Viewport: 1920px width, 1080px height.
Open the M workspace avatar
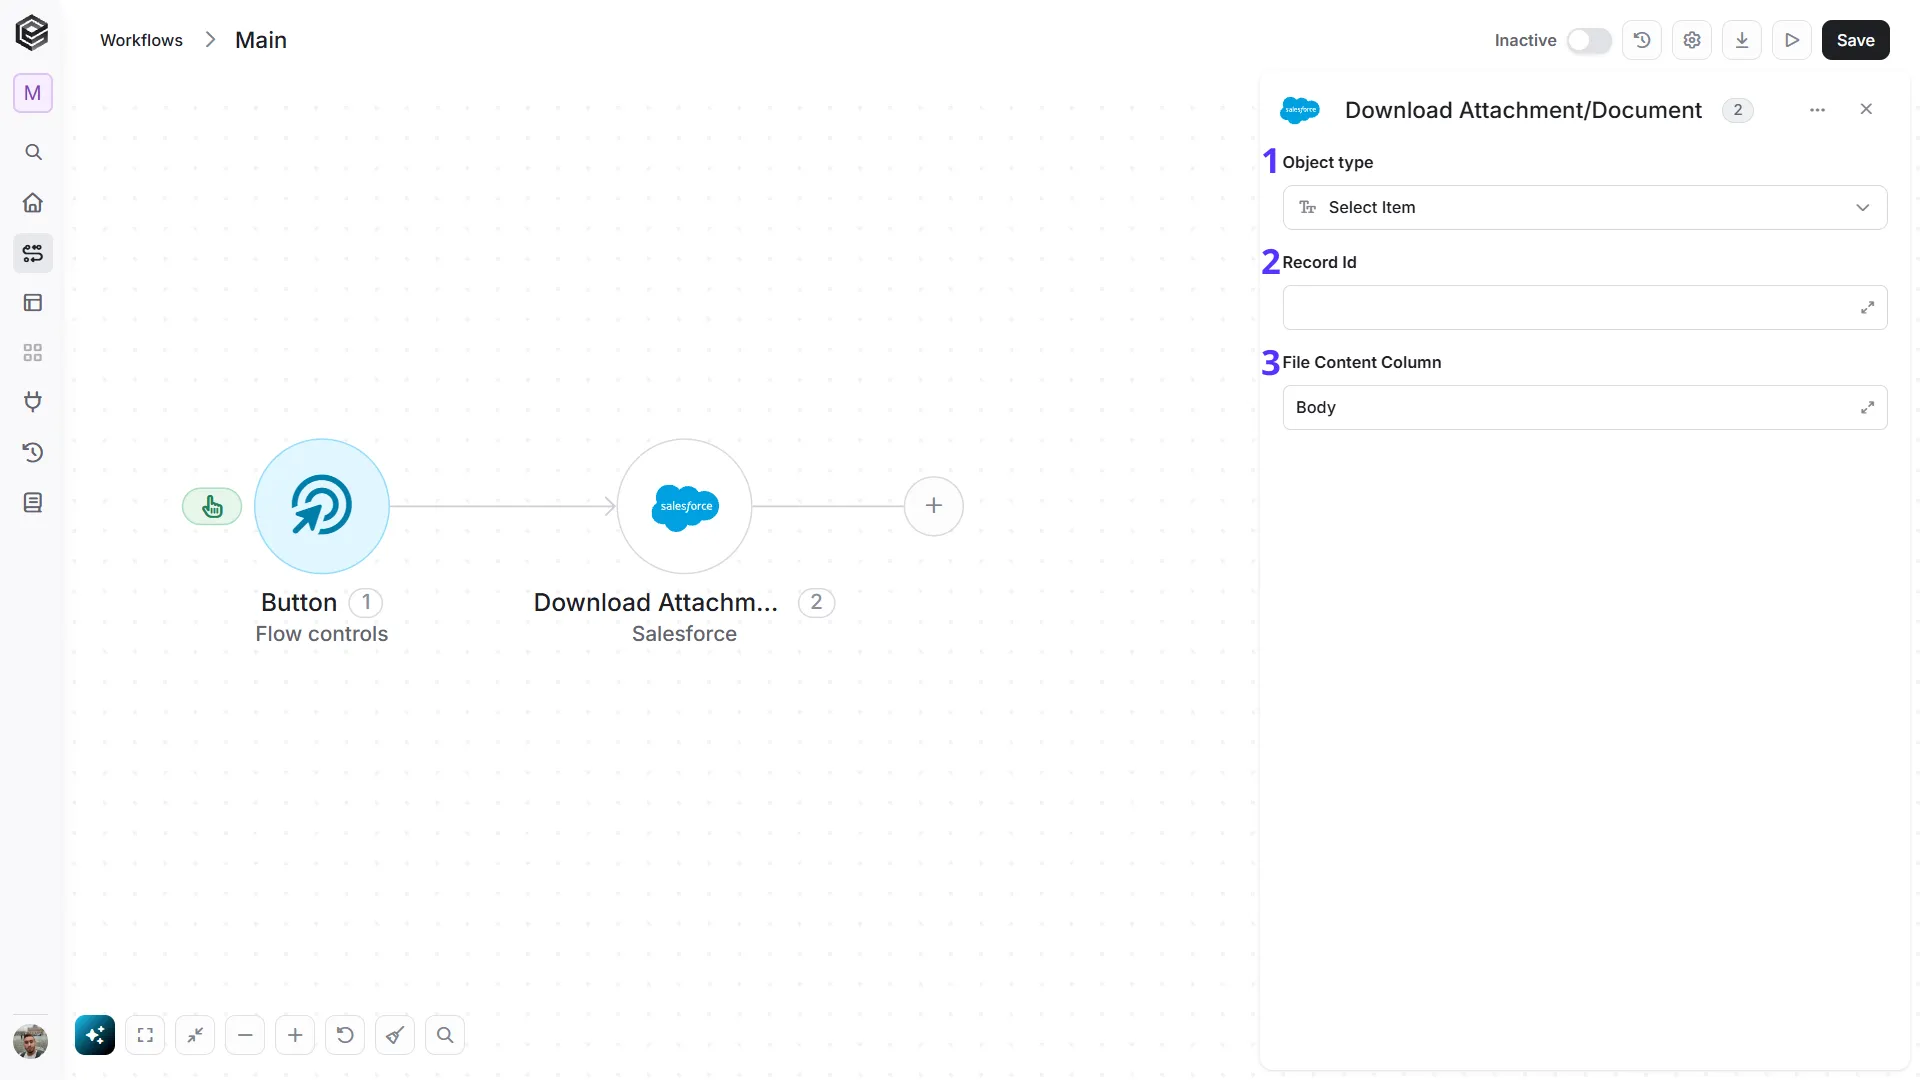[x=33, y=93]
